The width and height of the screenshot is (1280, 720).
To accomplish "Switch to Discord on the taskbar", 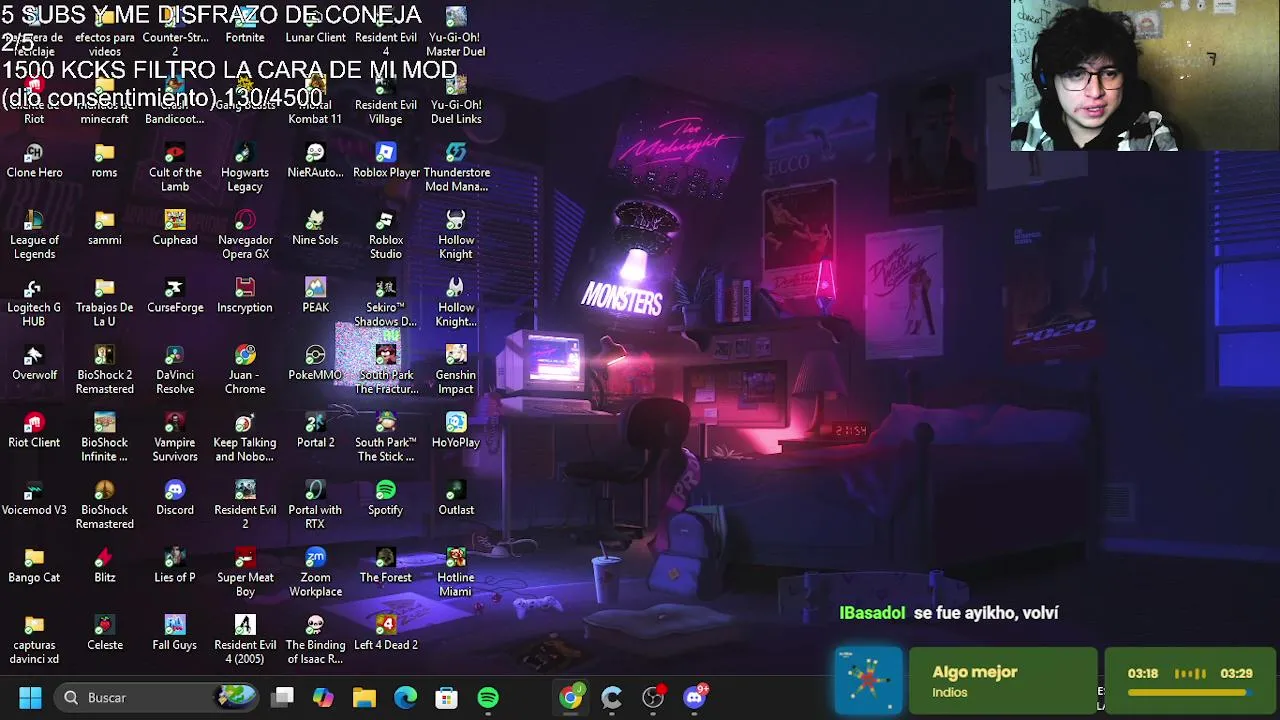I will [694, 697].
